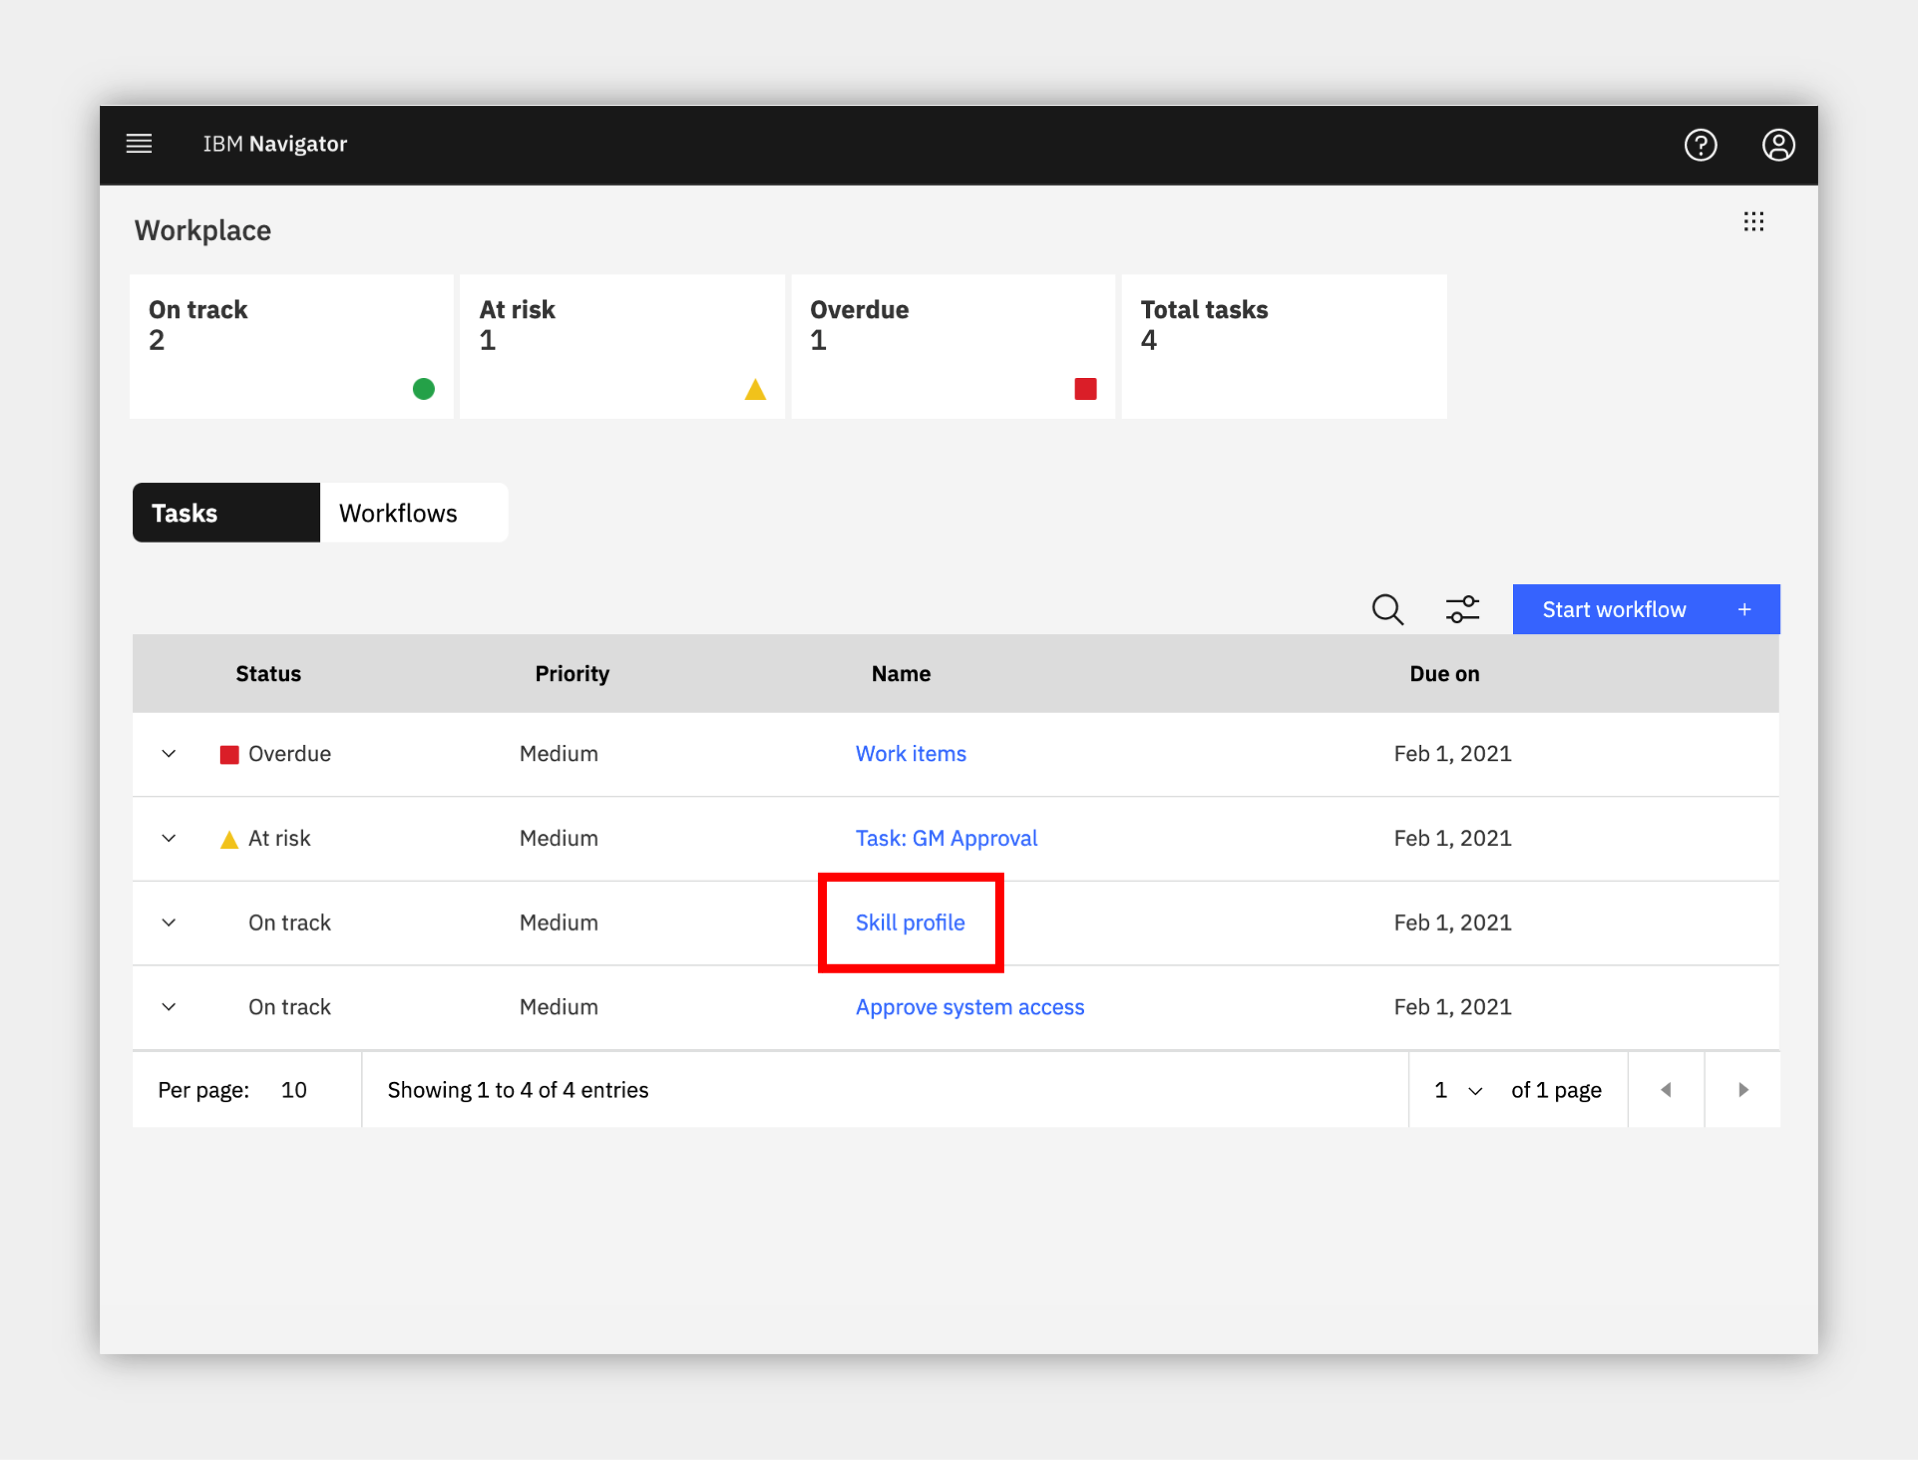
Task: Expand the Skill profile row chevron
Action: [x=169, y=923]
